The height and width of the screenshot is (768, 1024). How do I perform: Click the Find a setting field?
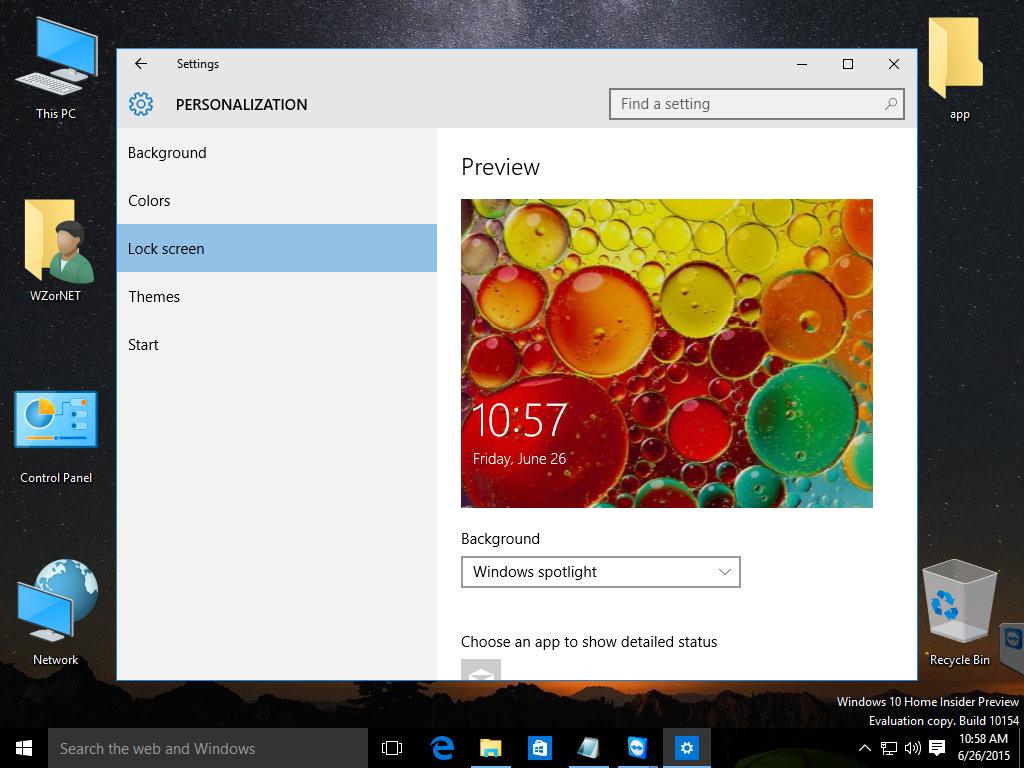click(x=745, y=104)
